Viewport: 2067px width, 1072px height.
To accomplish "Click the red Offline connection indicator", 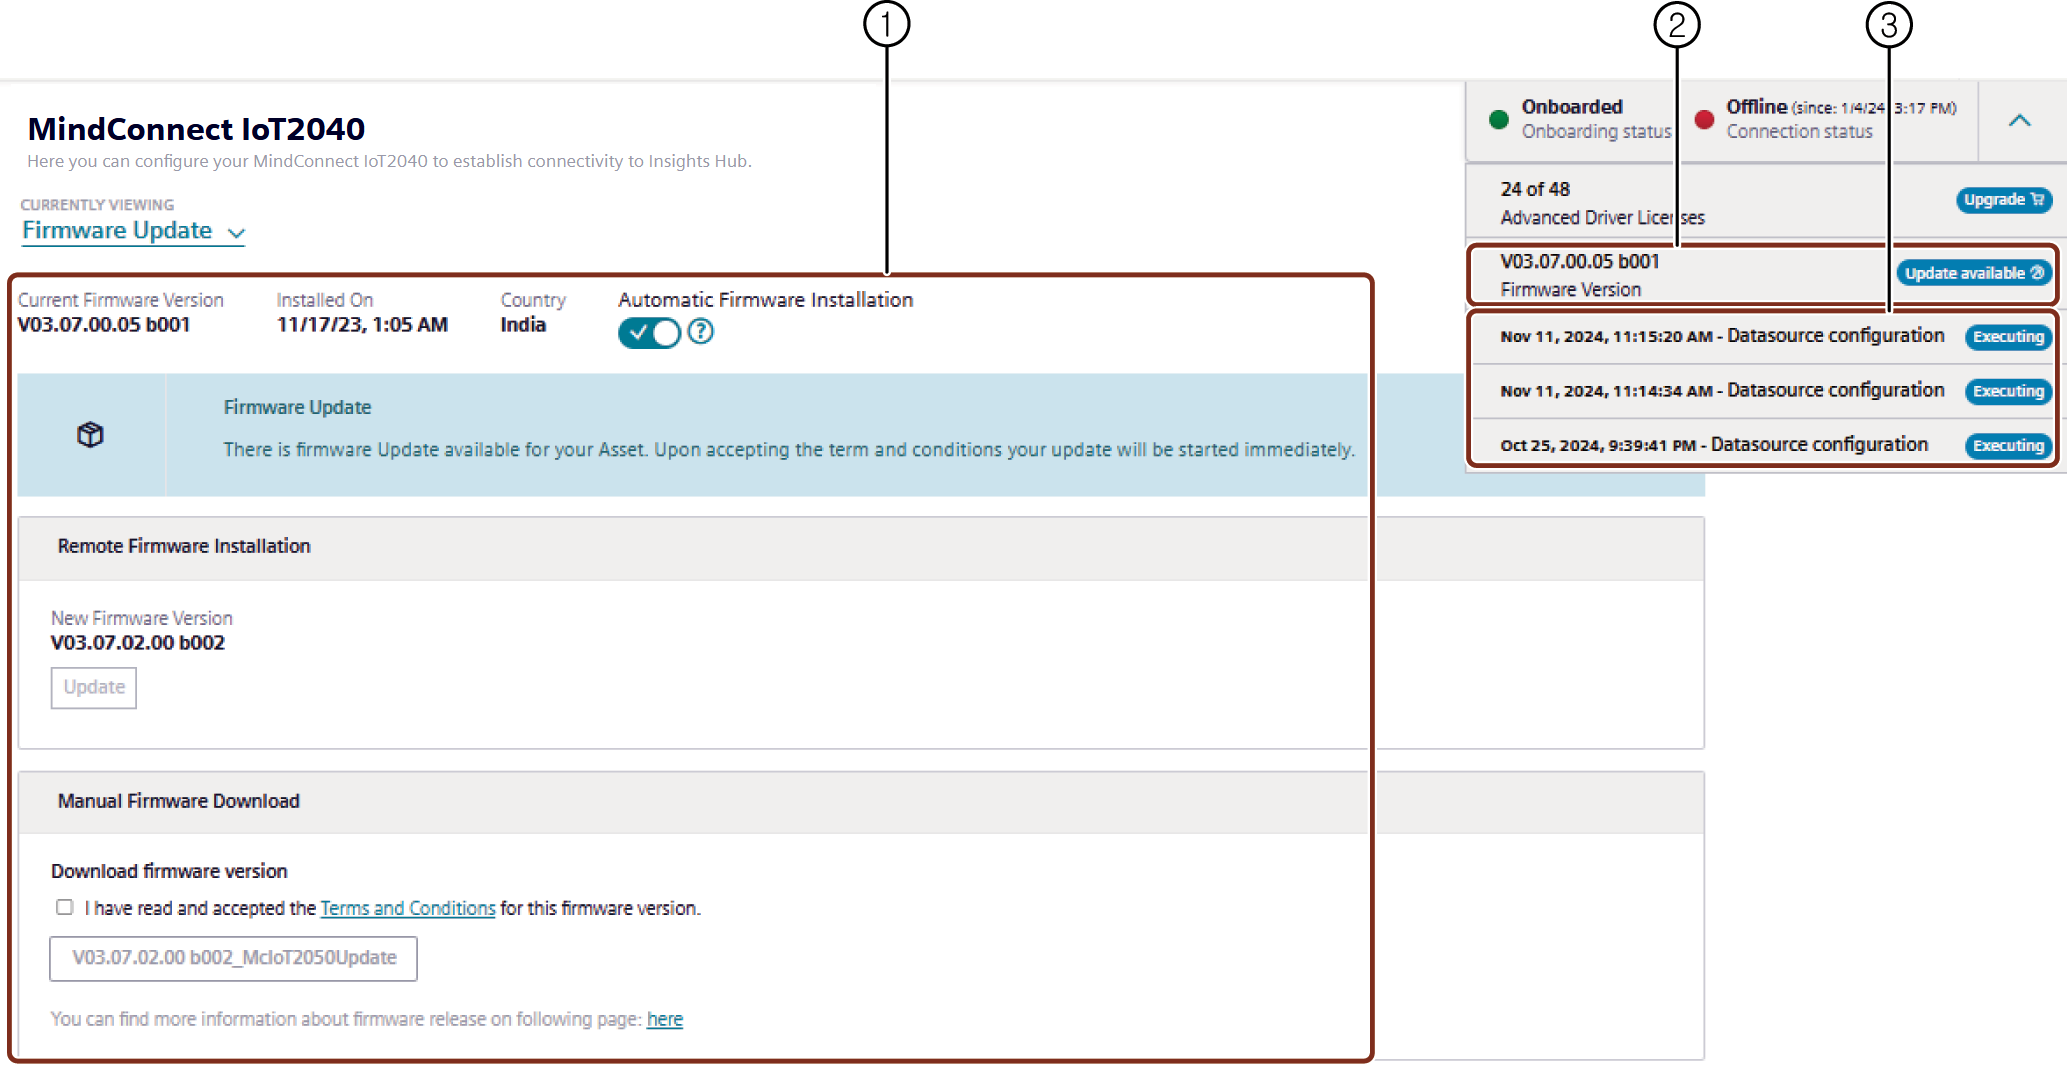I will click(x=1705, y=120).
